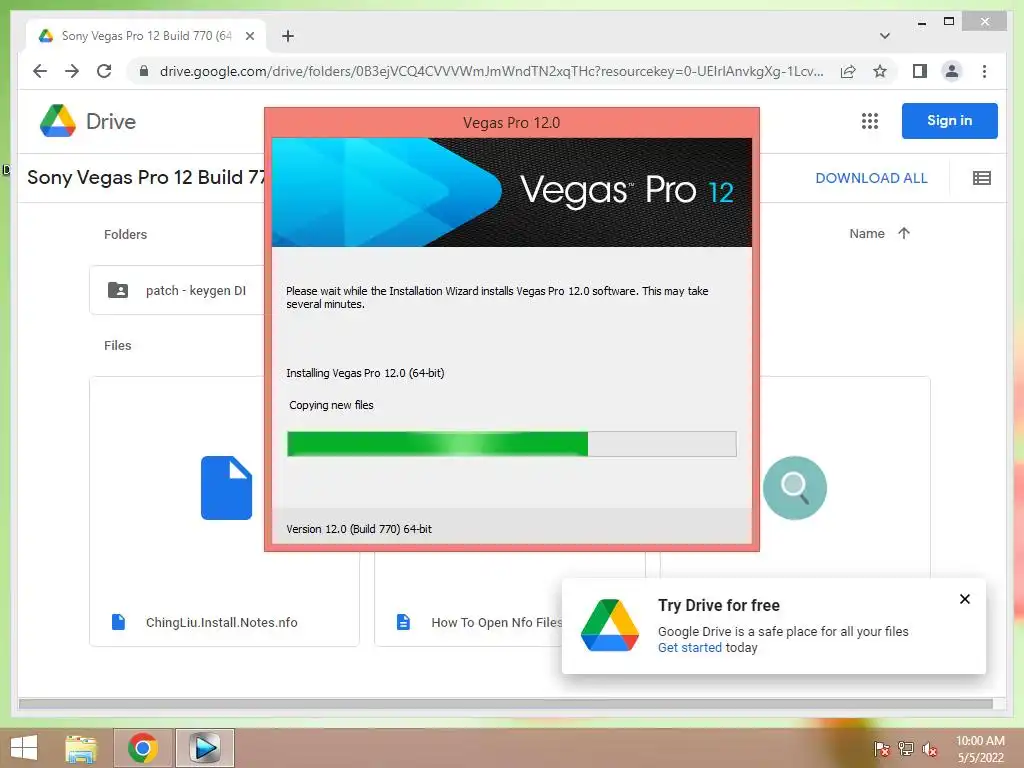Screen dimensions: 1024x768
Task: Click the teal magnifier preview icon
Action: pos(794,488)
